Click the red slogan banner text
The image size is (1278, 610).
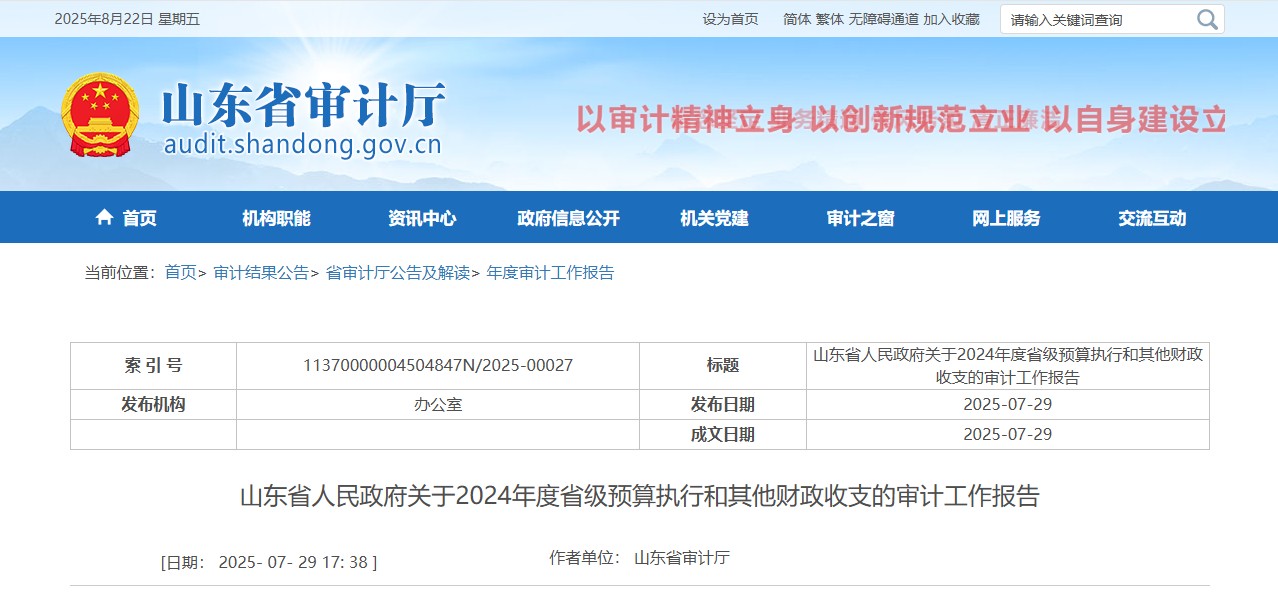[x=901, y=119]
